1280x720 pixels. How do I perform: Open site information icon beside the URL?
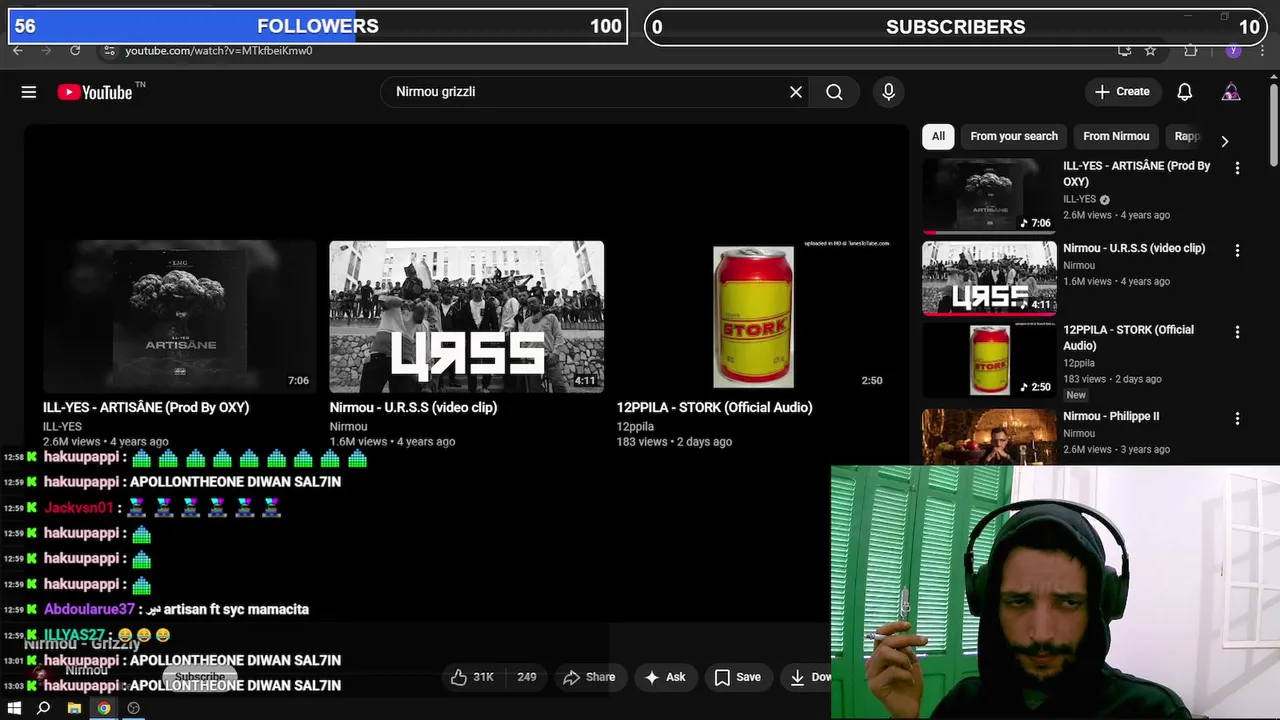point(109,51)
